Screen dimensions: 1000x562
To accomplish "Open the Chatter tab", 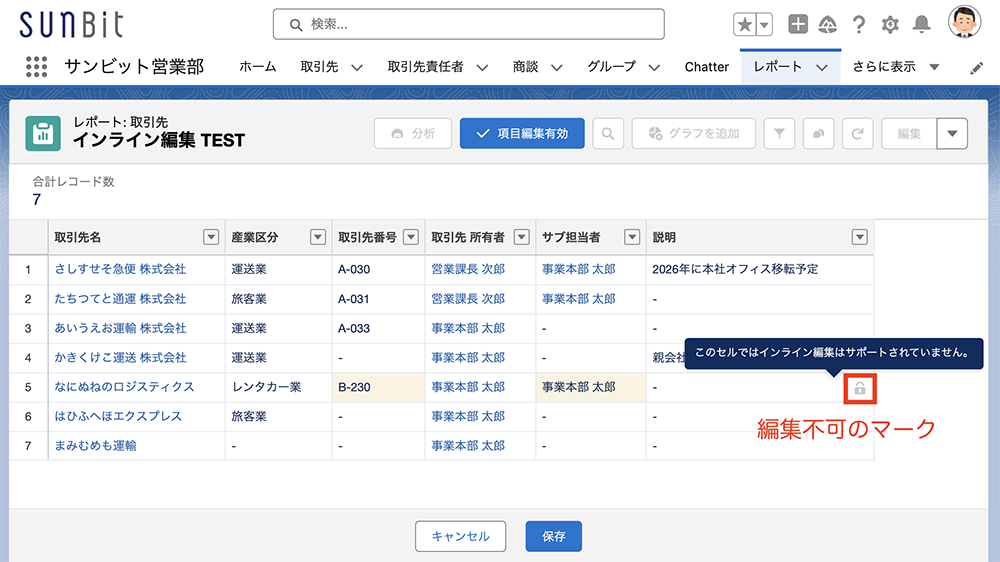I will [x=707, y=67].
